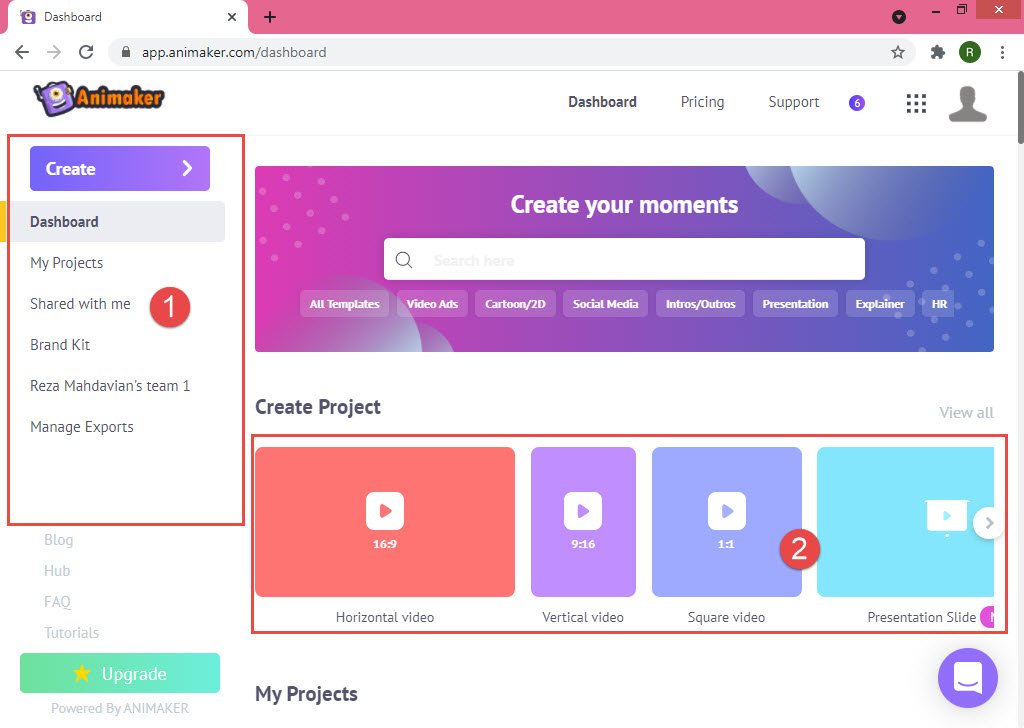Click the Search here input field
The image size is (1024, 728).
(624, 259)
